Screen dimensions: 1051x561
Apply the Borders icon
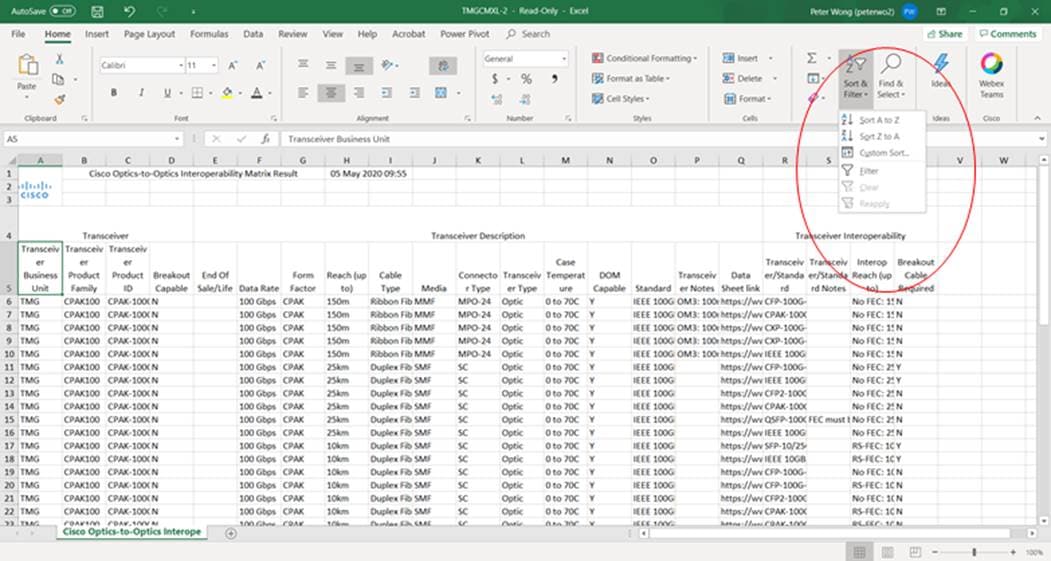(x=197, y=92)
